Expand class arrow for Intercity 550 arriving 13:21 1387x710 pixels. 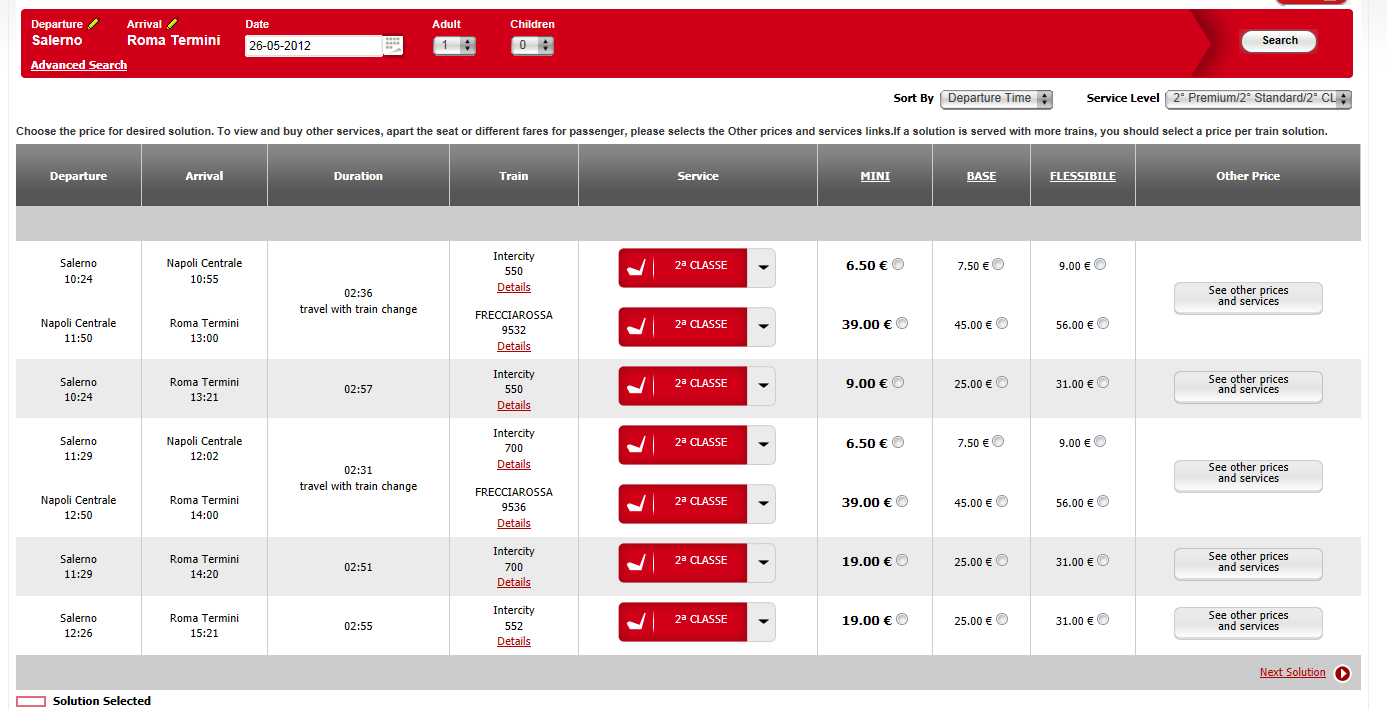click(762, 385)
